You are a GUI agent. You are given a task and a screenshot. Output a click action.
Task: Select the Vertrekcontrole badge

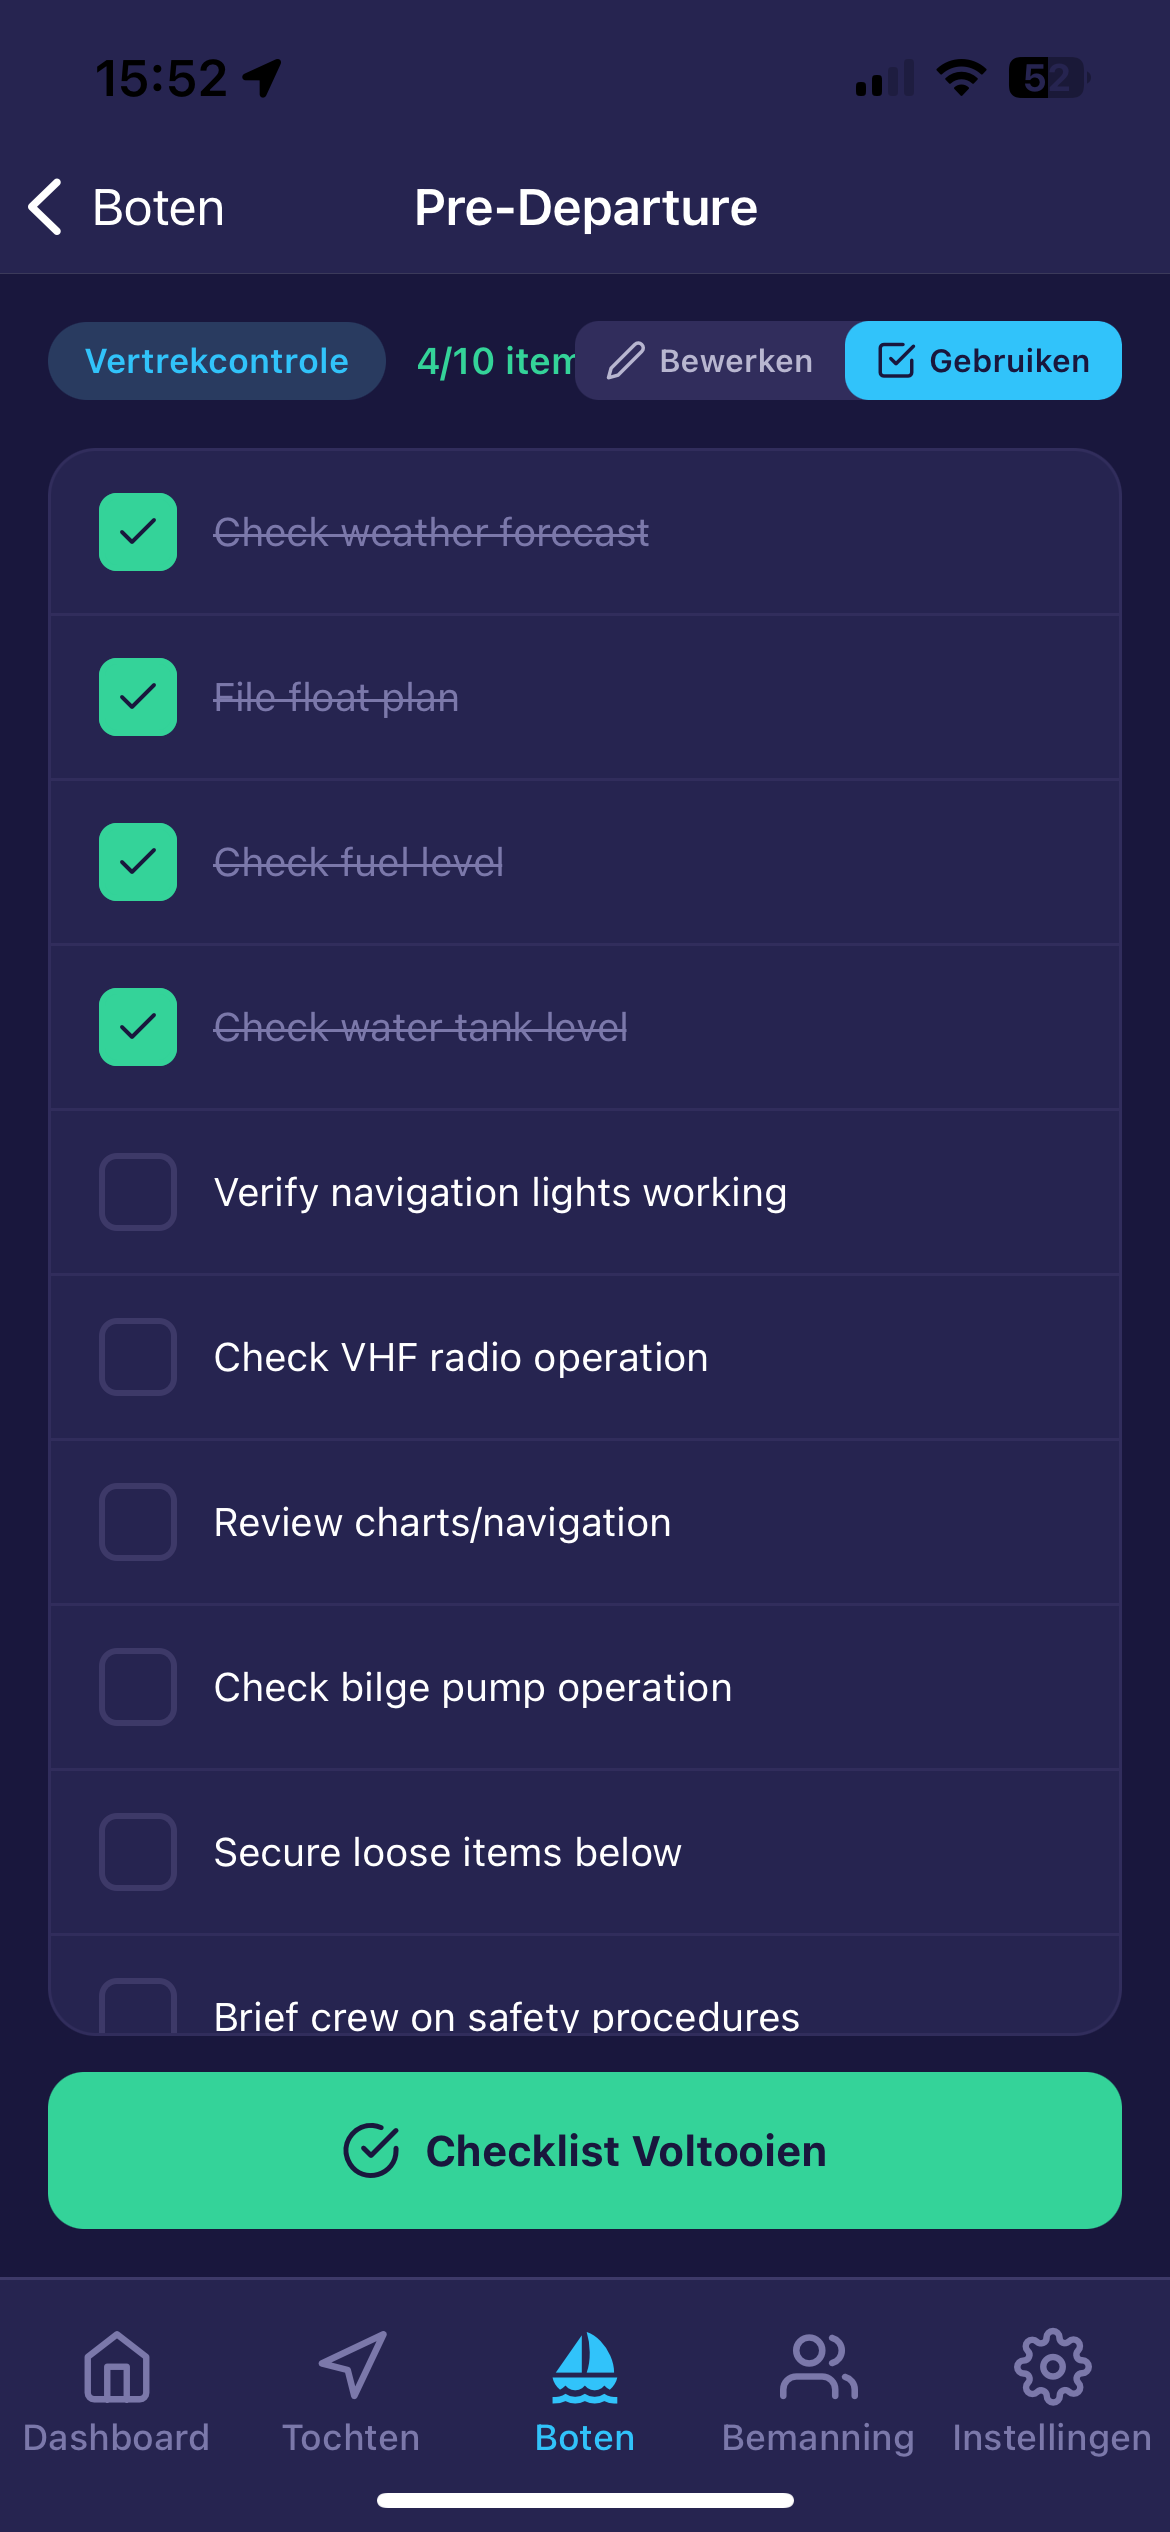(217, 360)
